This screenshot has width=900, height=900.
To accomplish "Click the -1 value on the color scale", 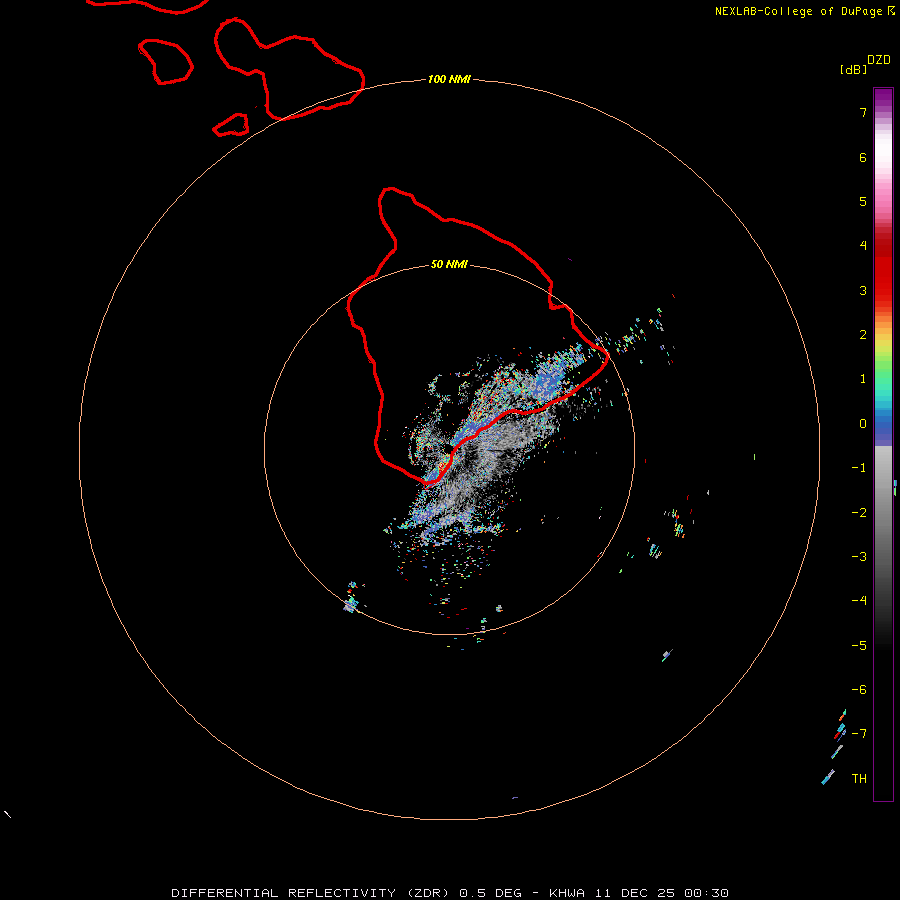I will point(859,468).
